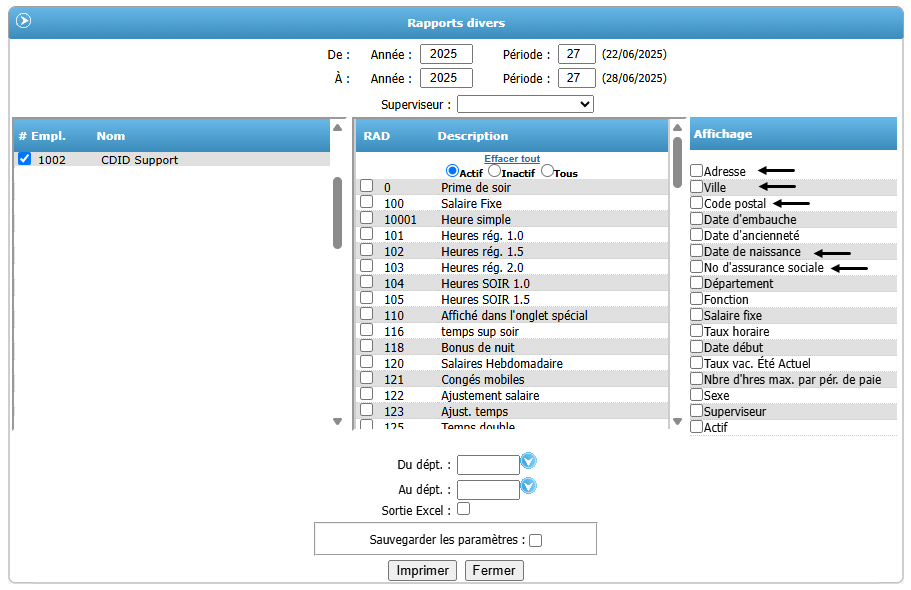Viewport: 911px width, 590px height.
Task: Select the Inactif radio button
Action: coord(494,172)
